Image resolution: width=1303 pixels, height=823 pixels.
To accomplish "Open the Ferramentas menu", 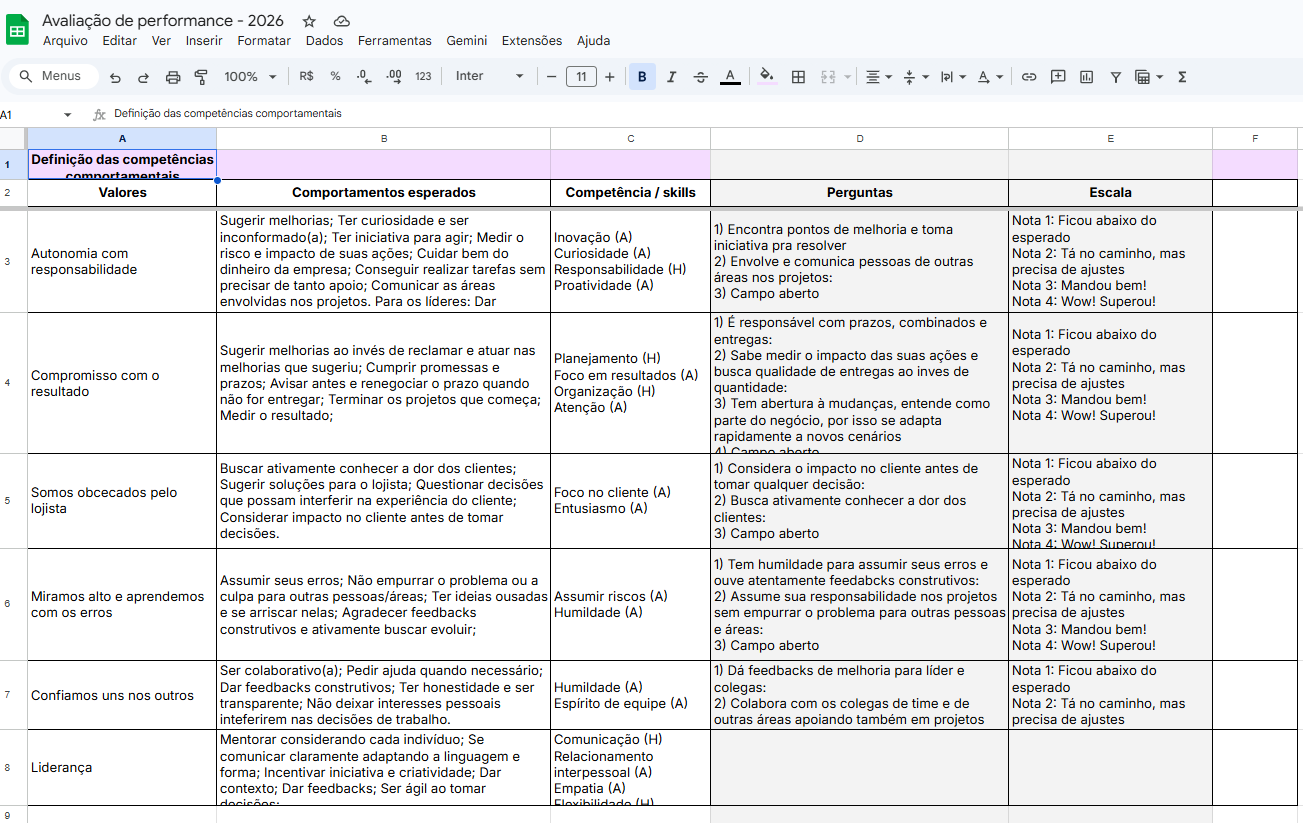I will [395, 41].
